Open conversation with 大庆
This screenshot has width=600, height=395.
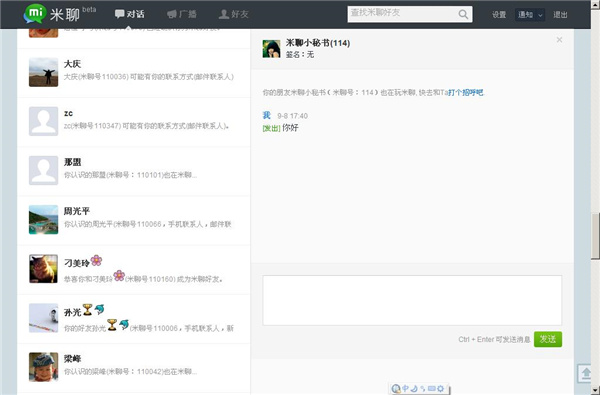(134, 73)
